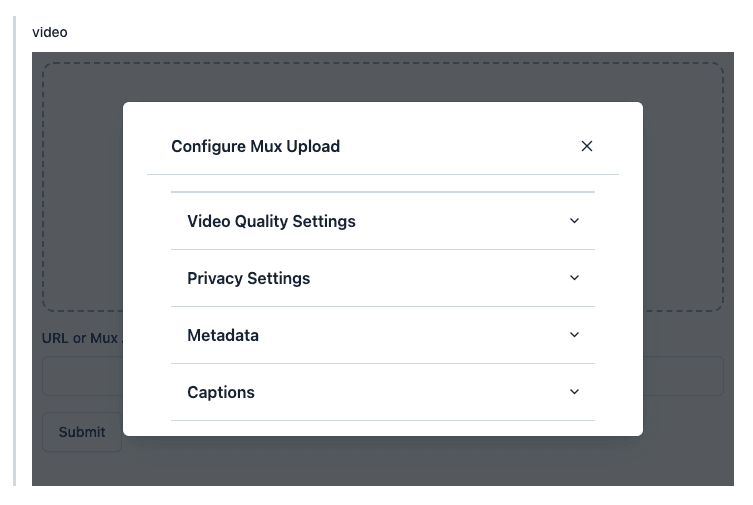The width and height of the screenshot is (753, 505).
Task: Click the chevron on the Metadata row
Action: point(574,335)
